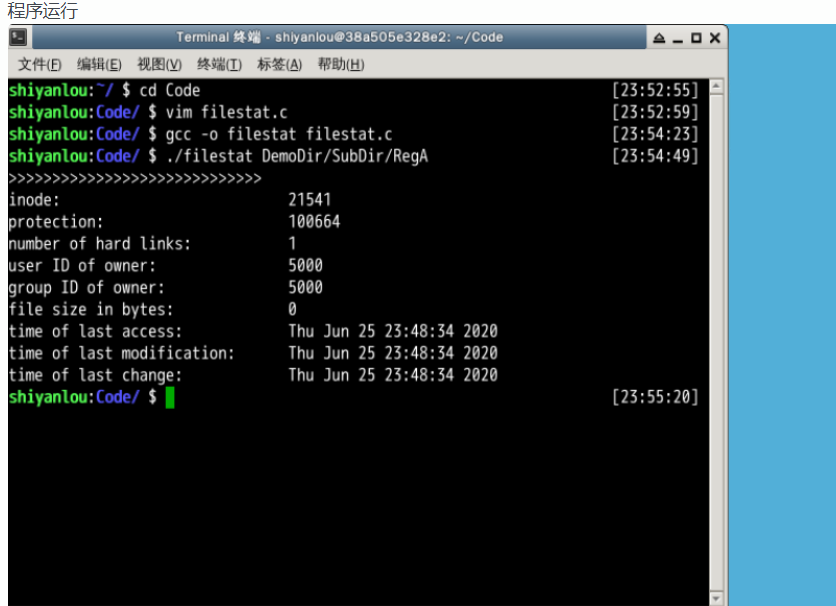The image size is (836, 606).
Task: Minimize the Terminal window
Action: coord(678,38)
